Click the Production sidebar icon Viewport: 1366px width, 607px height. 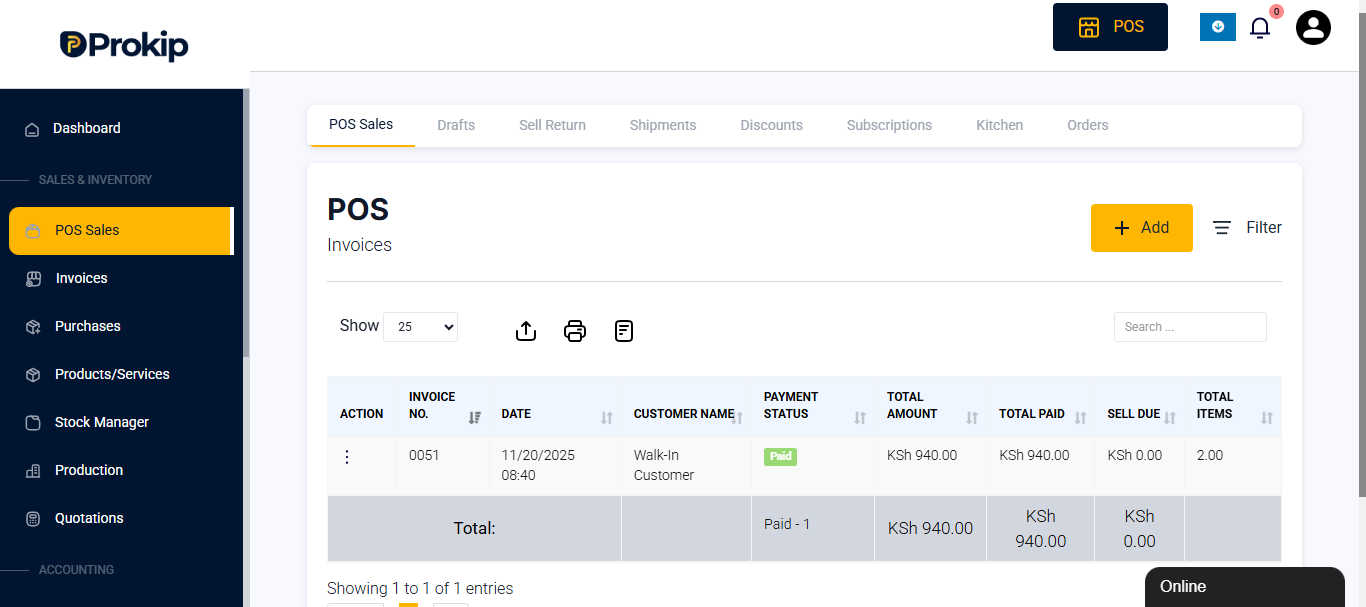click(33, 471)
